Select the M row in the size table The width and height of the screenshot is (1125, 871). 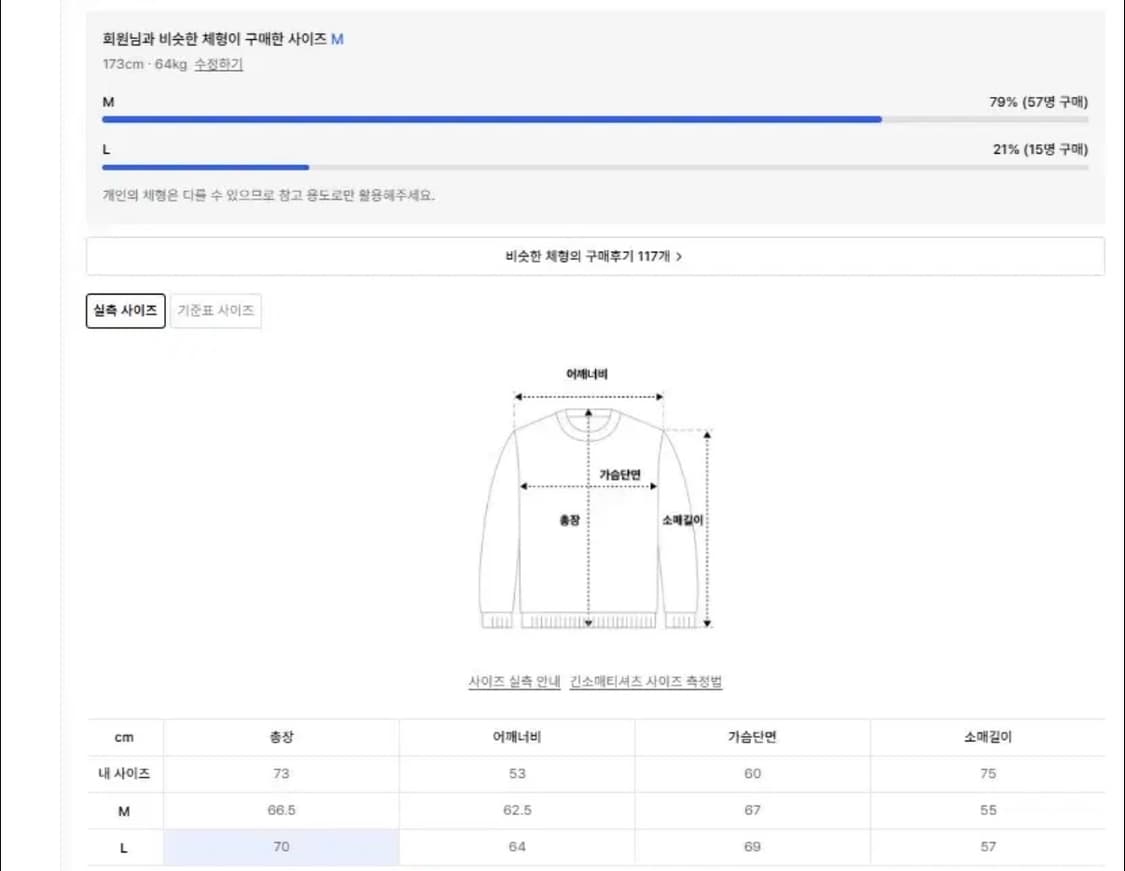[x=123, y=810]
